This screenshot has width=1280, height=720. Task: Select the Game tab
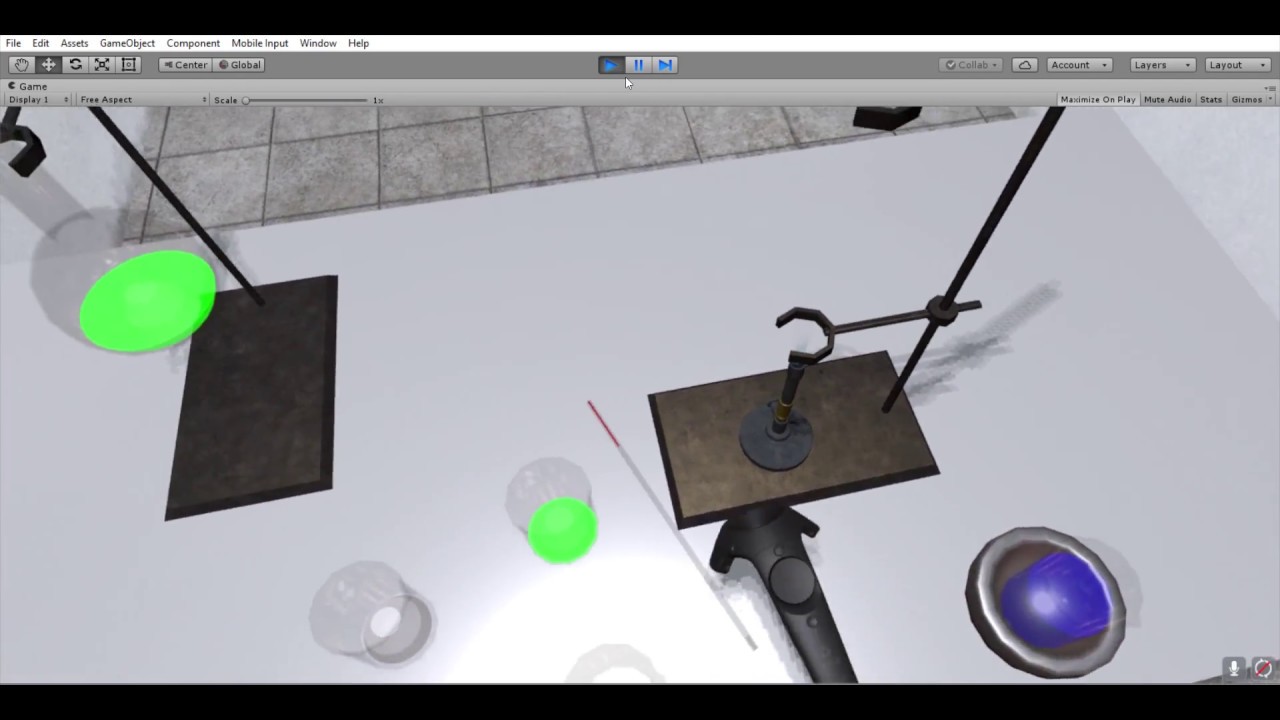point(28,86)
